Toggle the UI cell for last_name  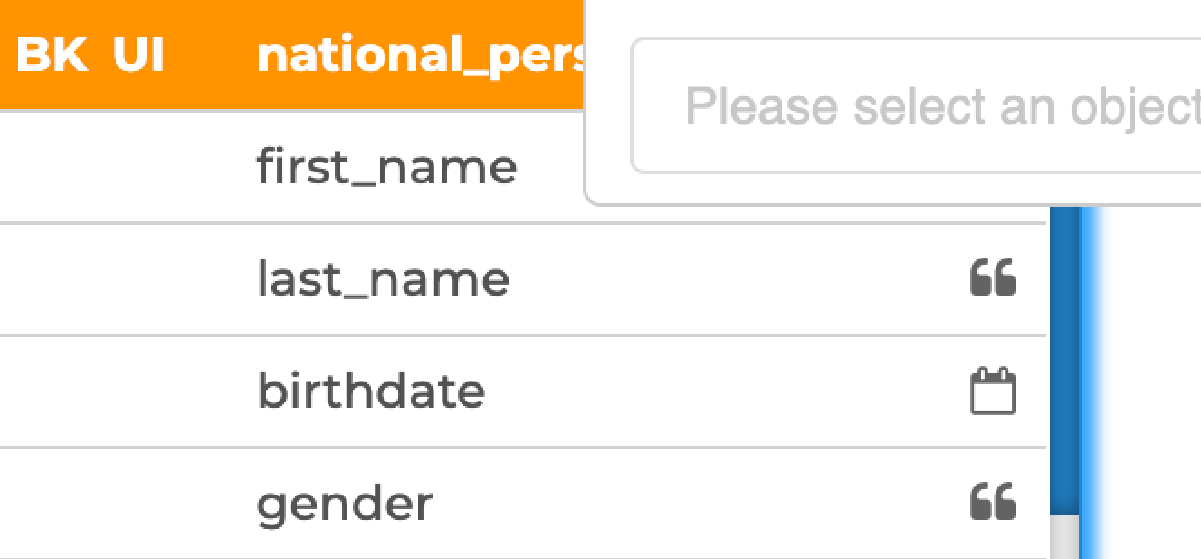click(x=138, y=279)
